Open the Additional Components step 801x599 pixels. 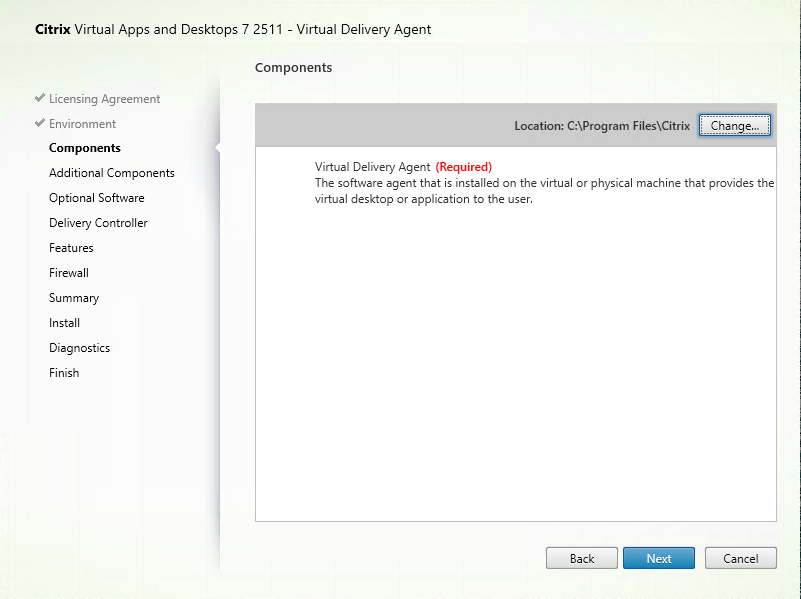[111, 172]
